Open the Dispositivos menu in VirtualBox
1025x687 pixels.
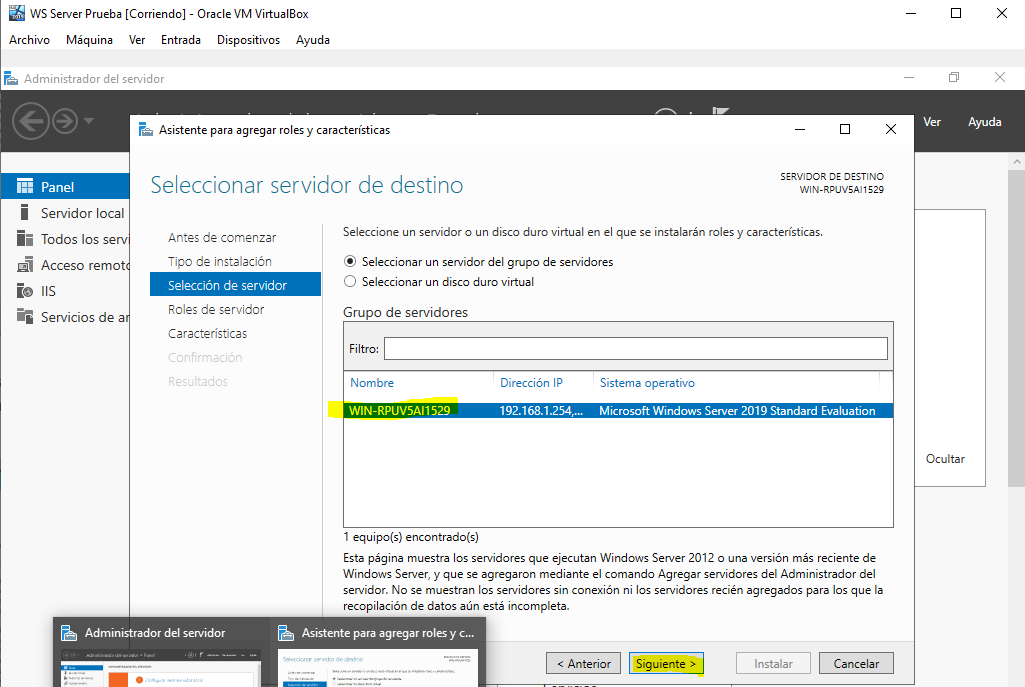pyautogui.click(x=248, y=40)
